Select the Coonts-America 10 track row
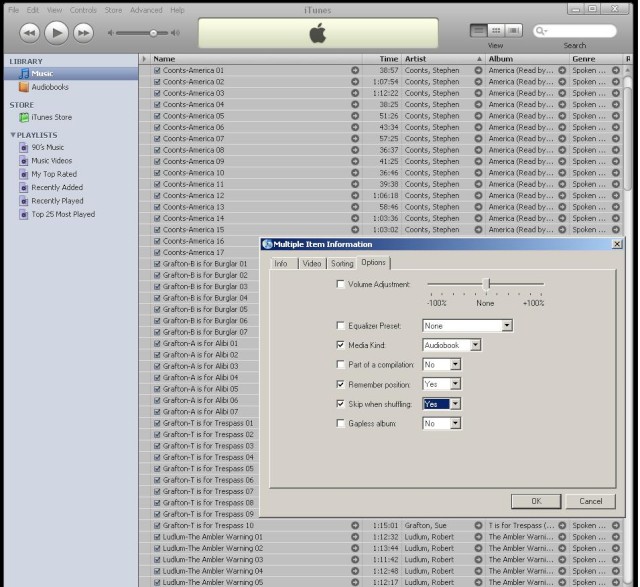Image resolution: width=640 pixels, height=587 pixels. pos(381,173)
